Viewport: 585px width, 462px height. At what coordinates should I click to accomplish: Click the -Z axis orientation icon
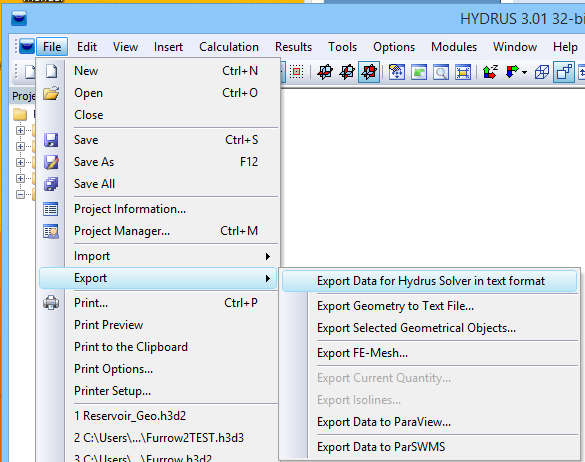(490, 72)
